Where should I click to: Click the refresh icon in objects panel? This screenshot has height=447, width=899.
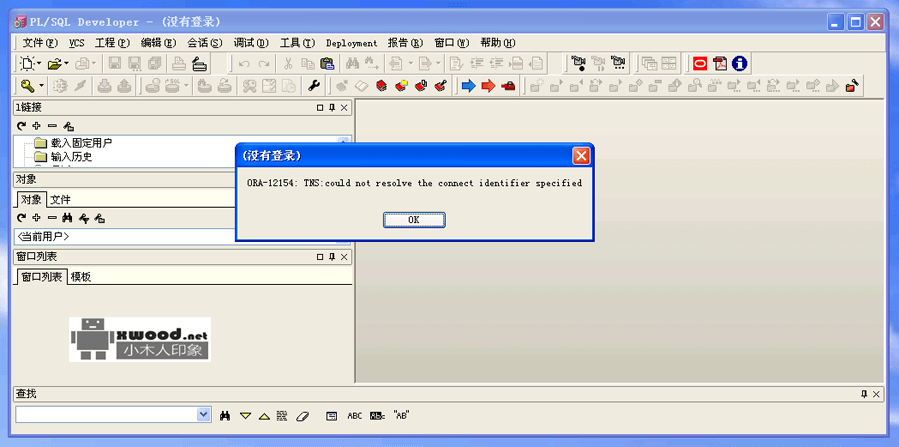click(x=21, y=218)
